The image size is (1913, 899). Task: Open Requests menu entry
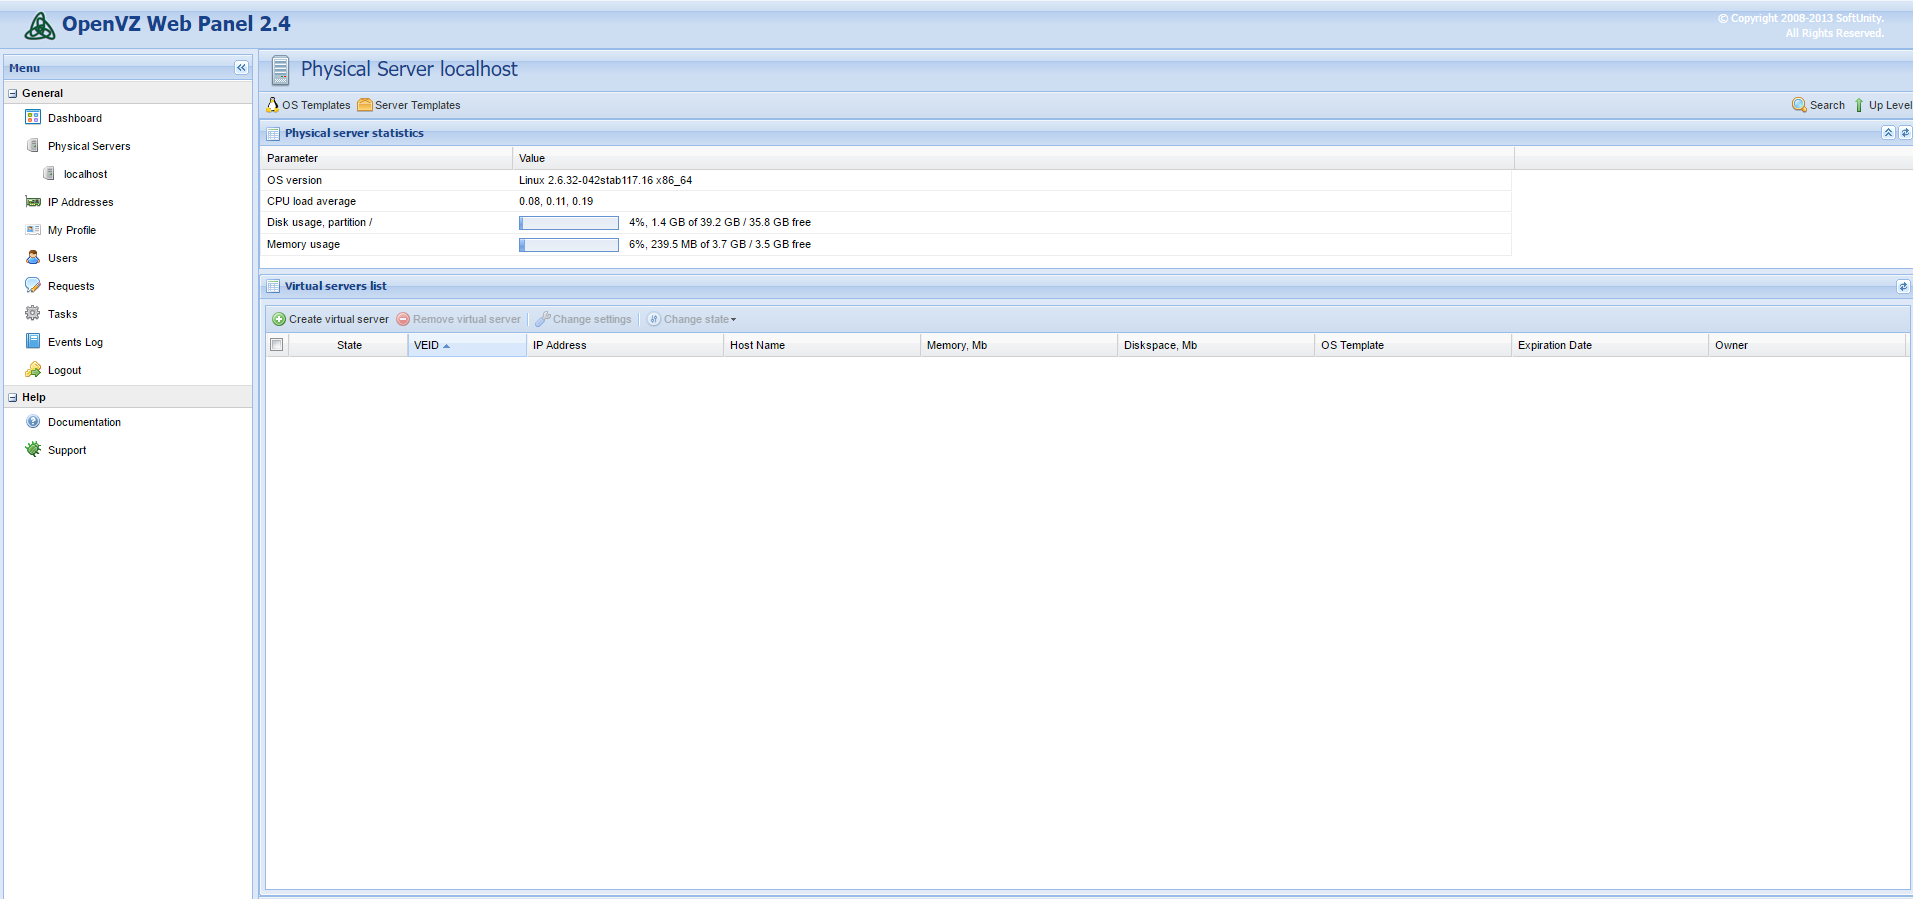tap(71, 286)
